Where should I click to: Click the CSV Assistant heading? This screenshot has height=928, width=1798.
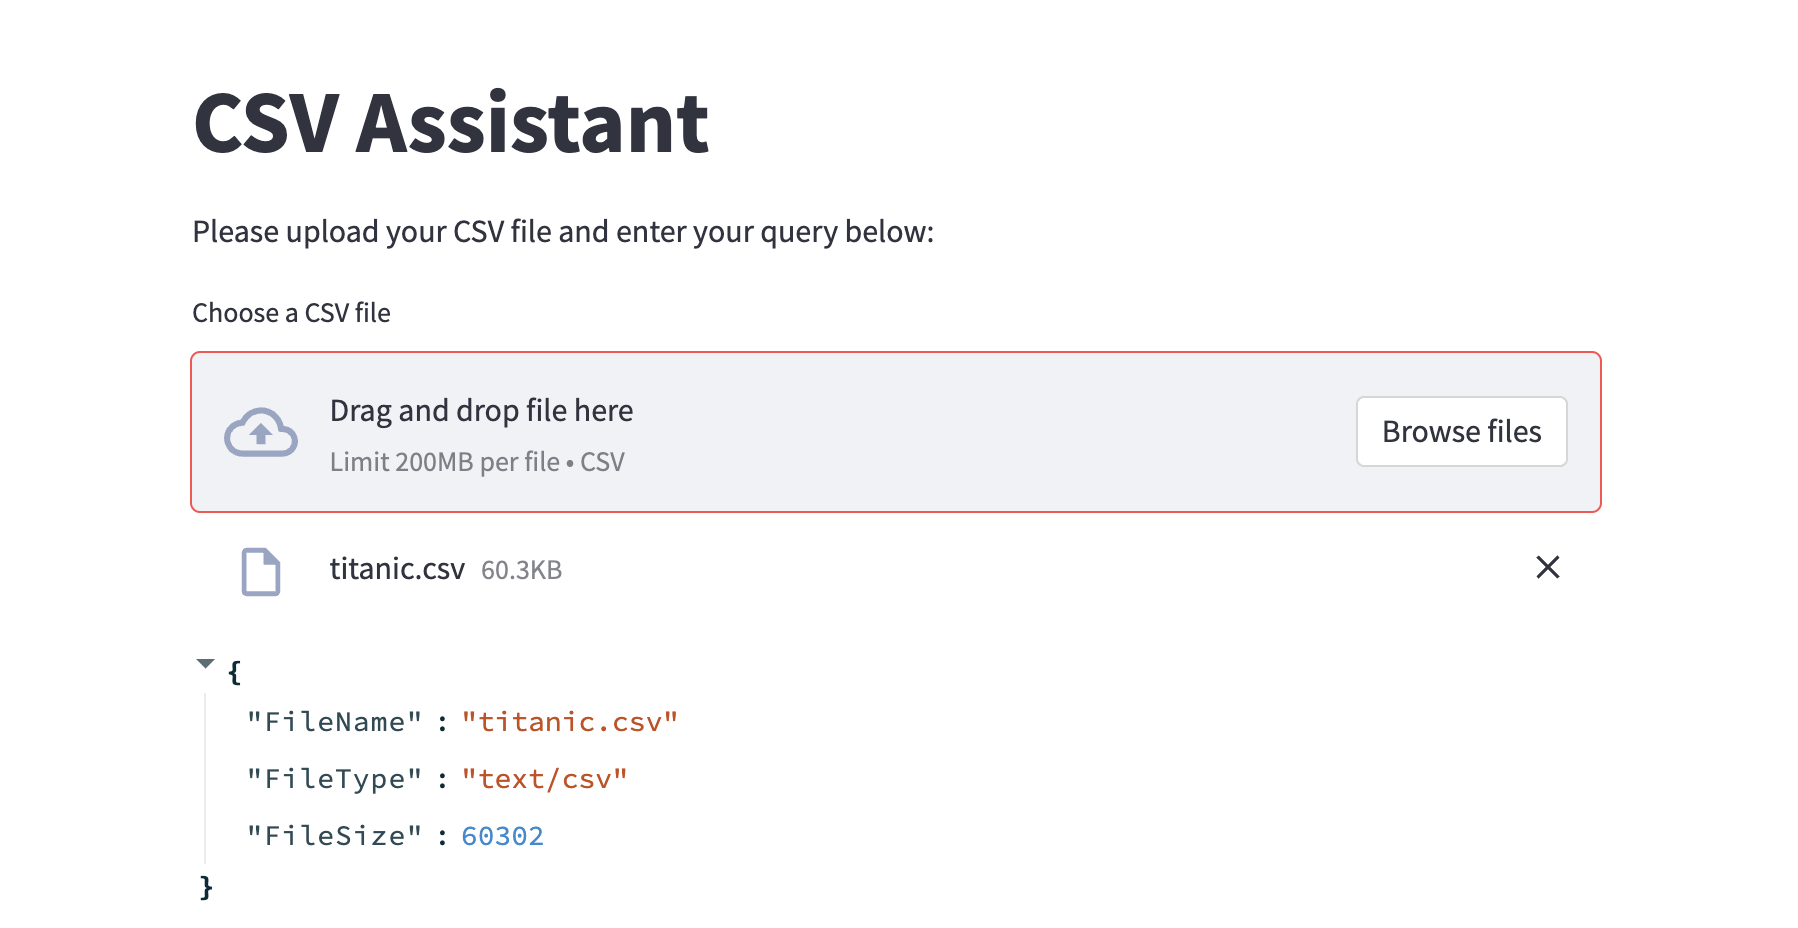click(x=451, y=123)
